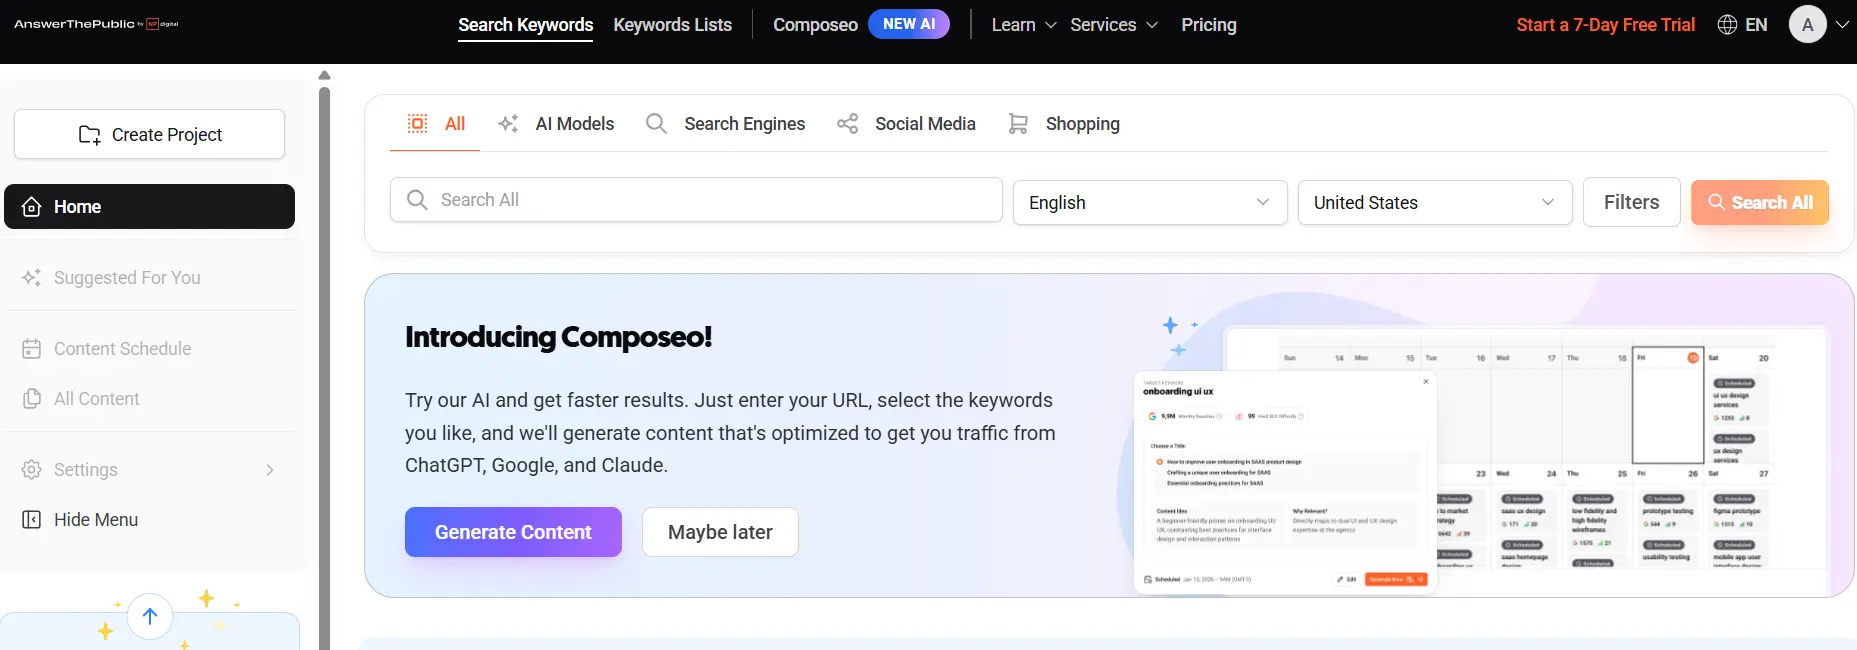Image resolution: width=1857 pixels, height=650 pixels.
Task: Open Keywords Lists page
Action: 672,25
